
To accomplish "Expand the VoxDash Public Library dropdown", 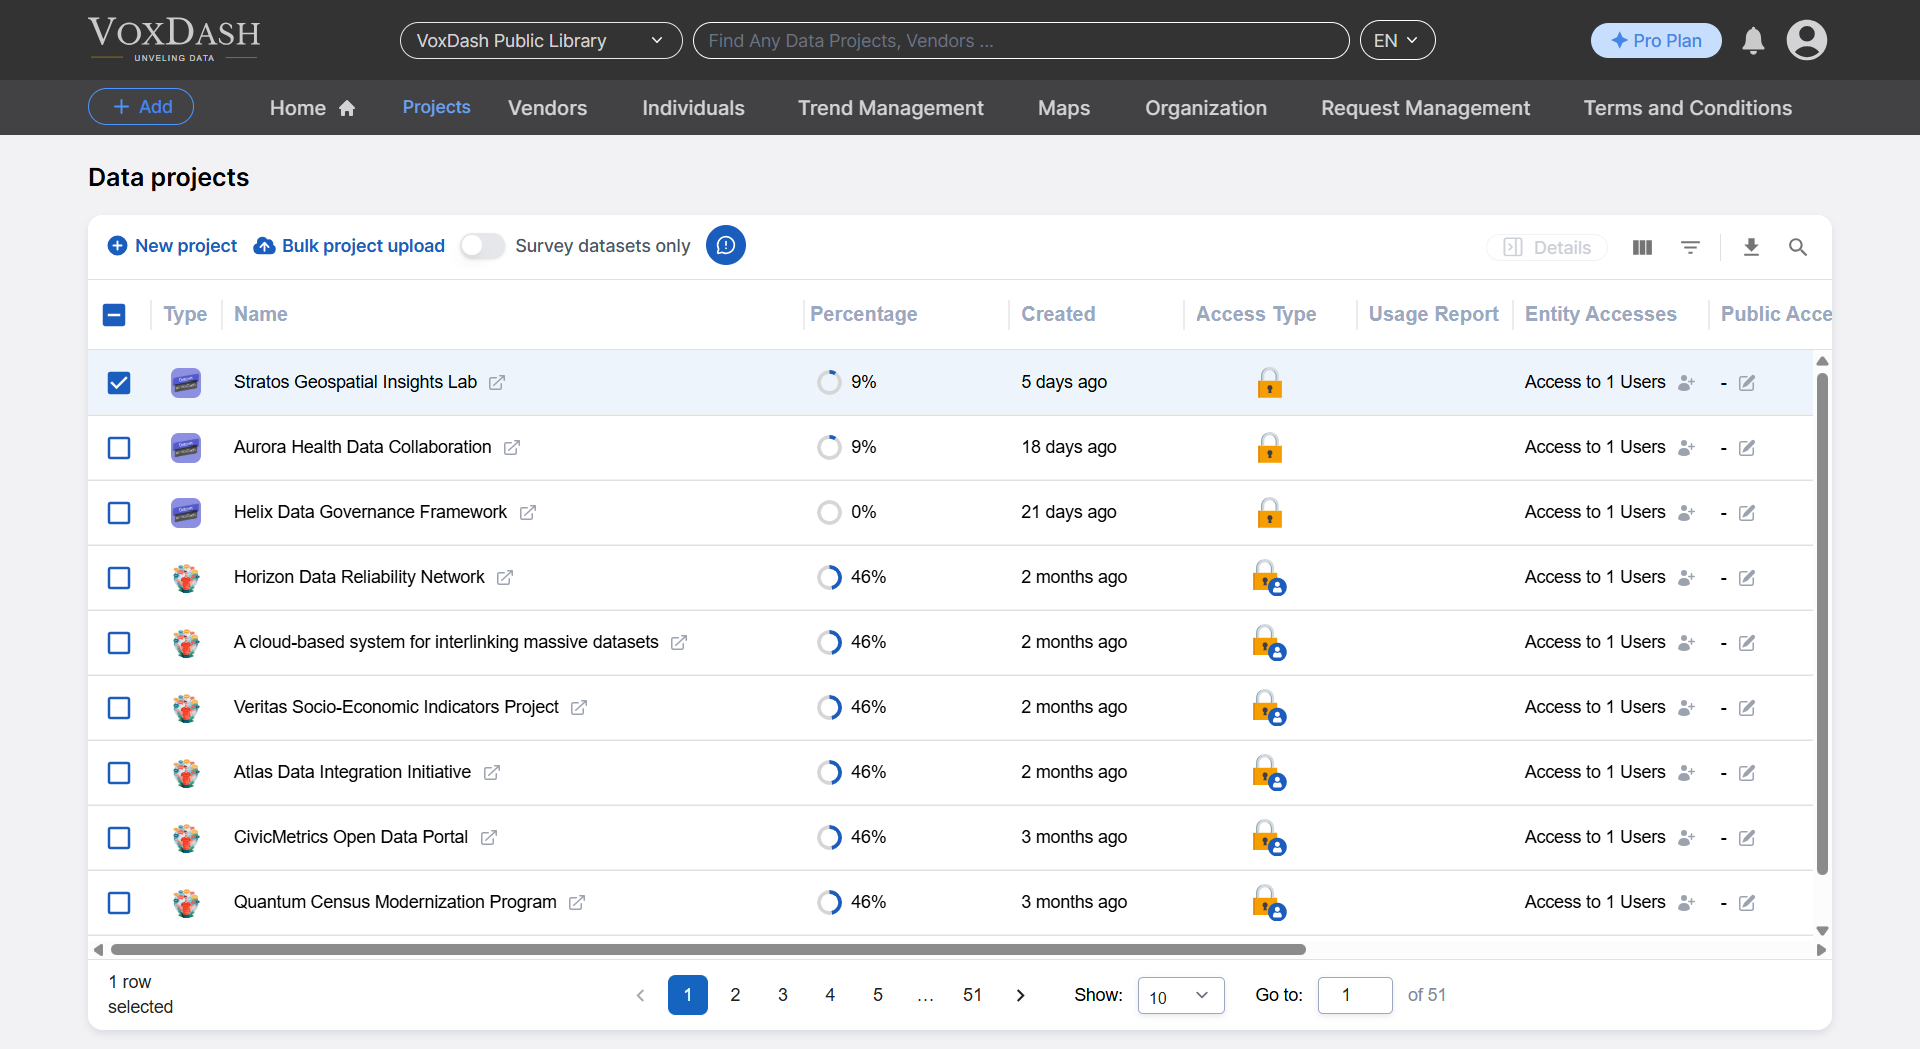I will coord(540,41).
